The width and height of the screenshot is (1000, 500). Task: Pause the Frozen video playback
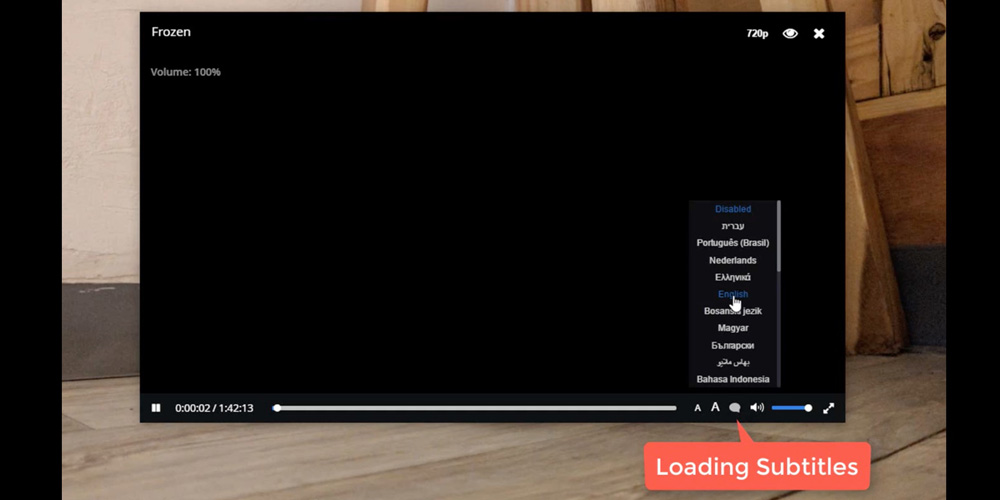[156, 408]
